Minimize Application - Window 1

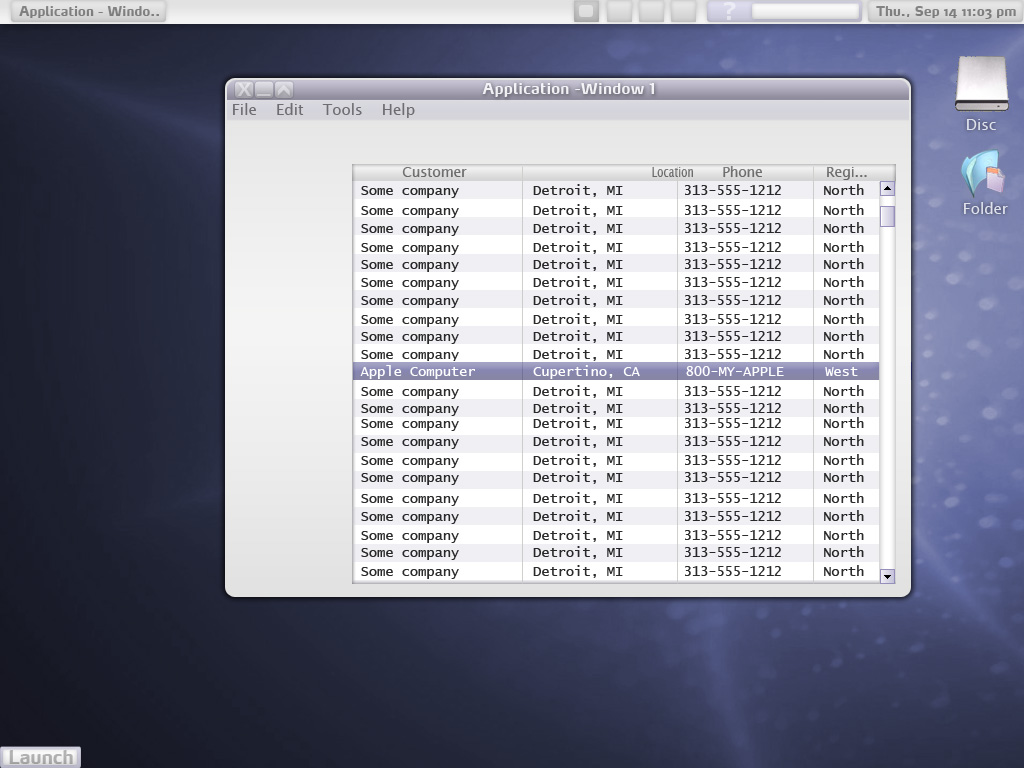click(x=264, y=89)
